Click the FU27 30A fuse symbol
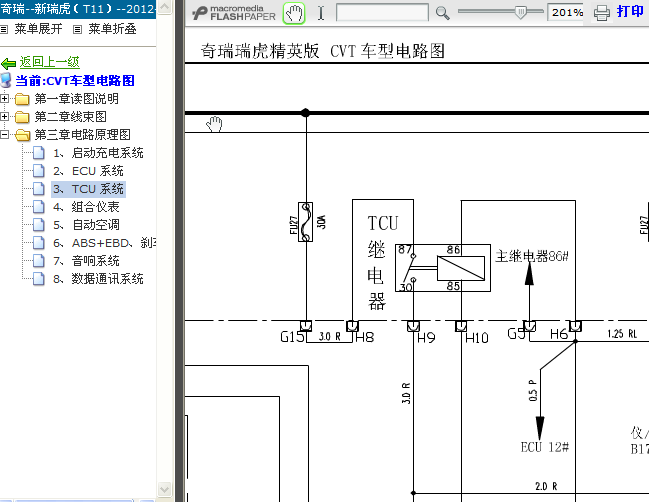The width and height of the screenshot is (649, 502). 305,222
